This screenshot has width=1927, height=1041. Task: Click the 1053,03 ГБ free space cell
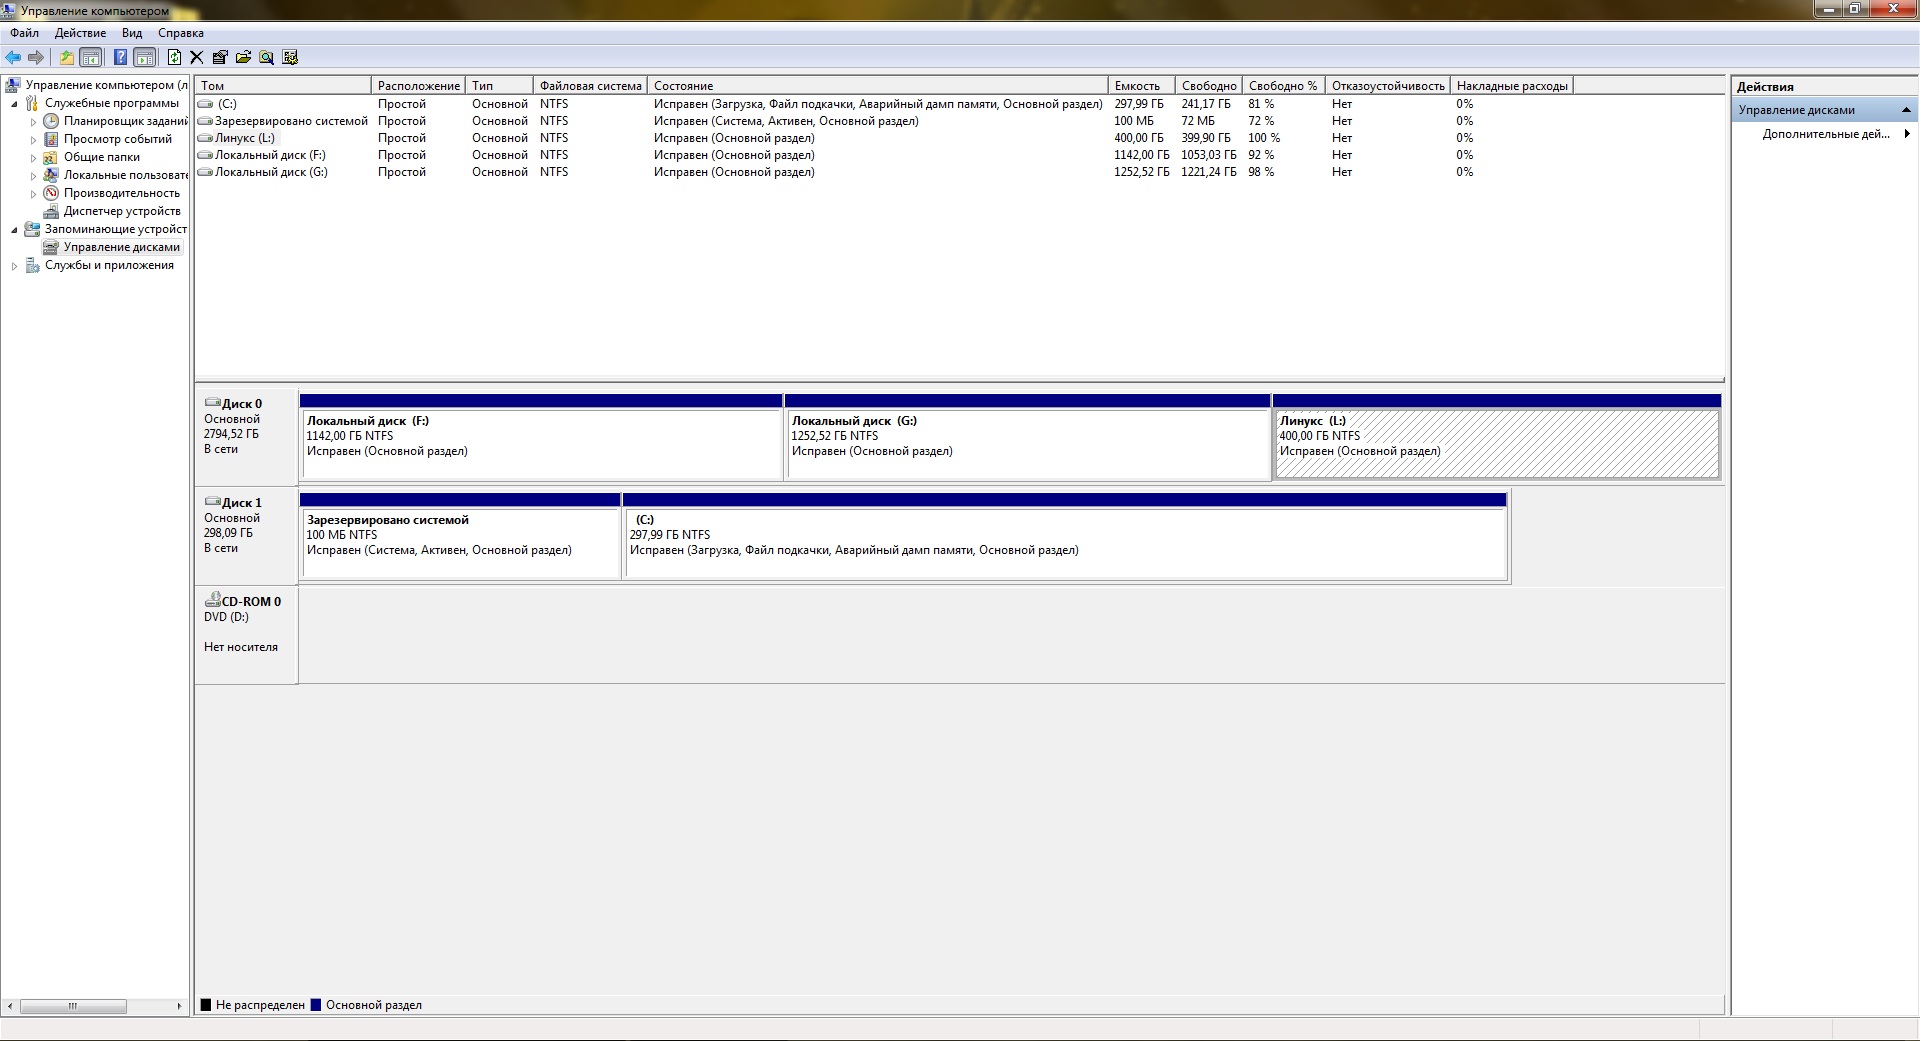(x=1208, y=155)
